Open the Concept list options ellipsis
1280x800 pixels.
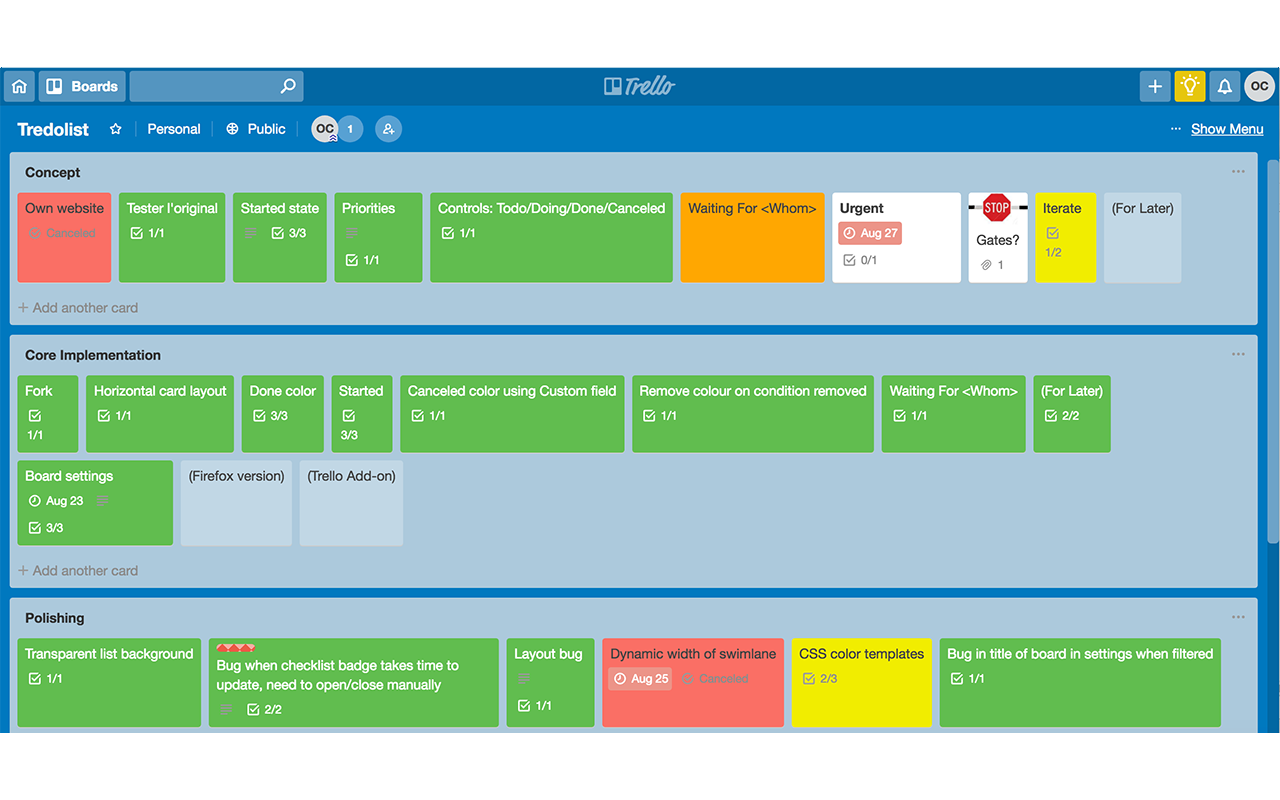coord(1238,172)
